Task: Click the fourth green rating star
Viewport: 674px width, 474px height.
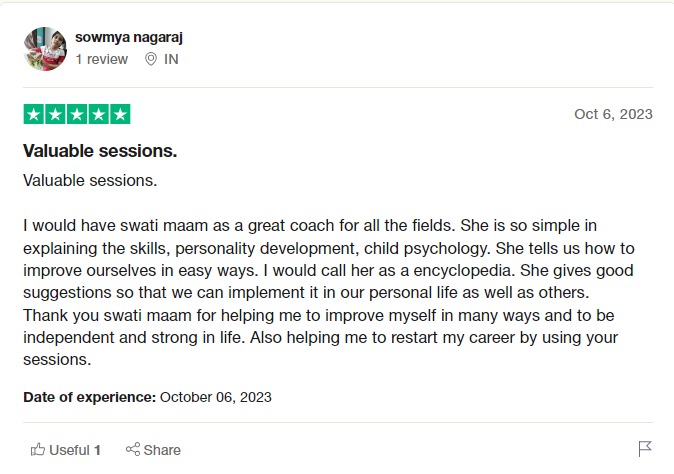Action: [98, 114]
